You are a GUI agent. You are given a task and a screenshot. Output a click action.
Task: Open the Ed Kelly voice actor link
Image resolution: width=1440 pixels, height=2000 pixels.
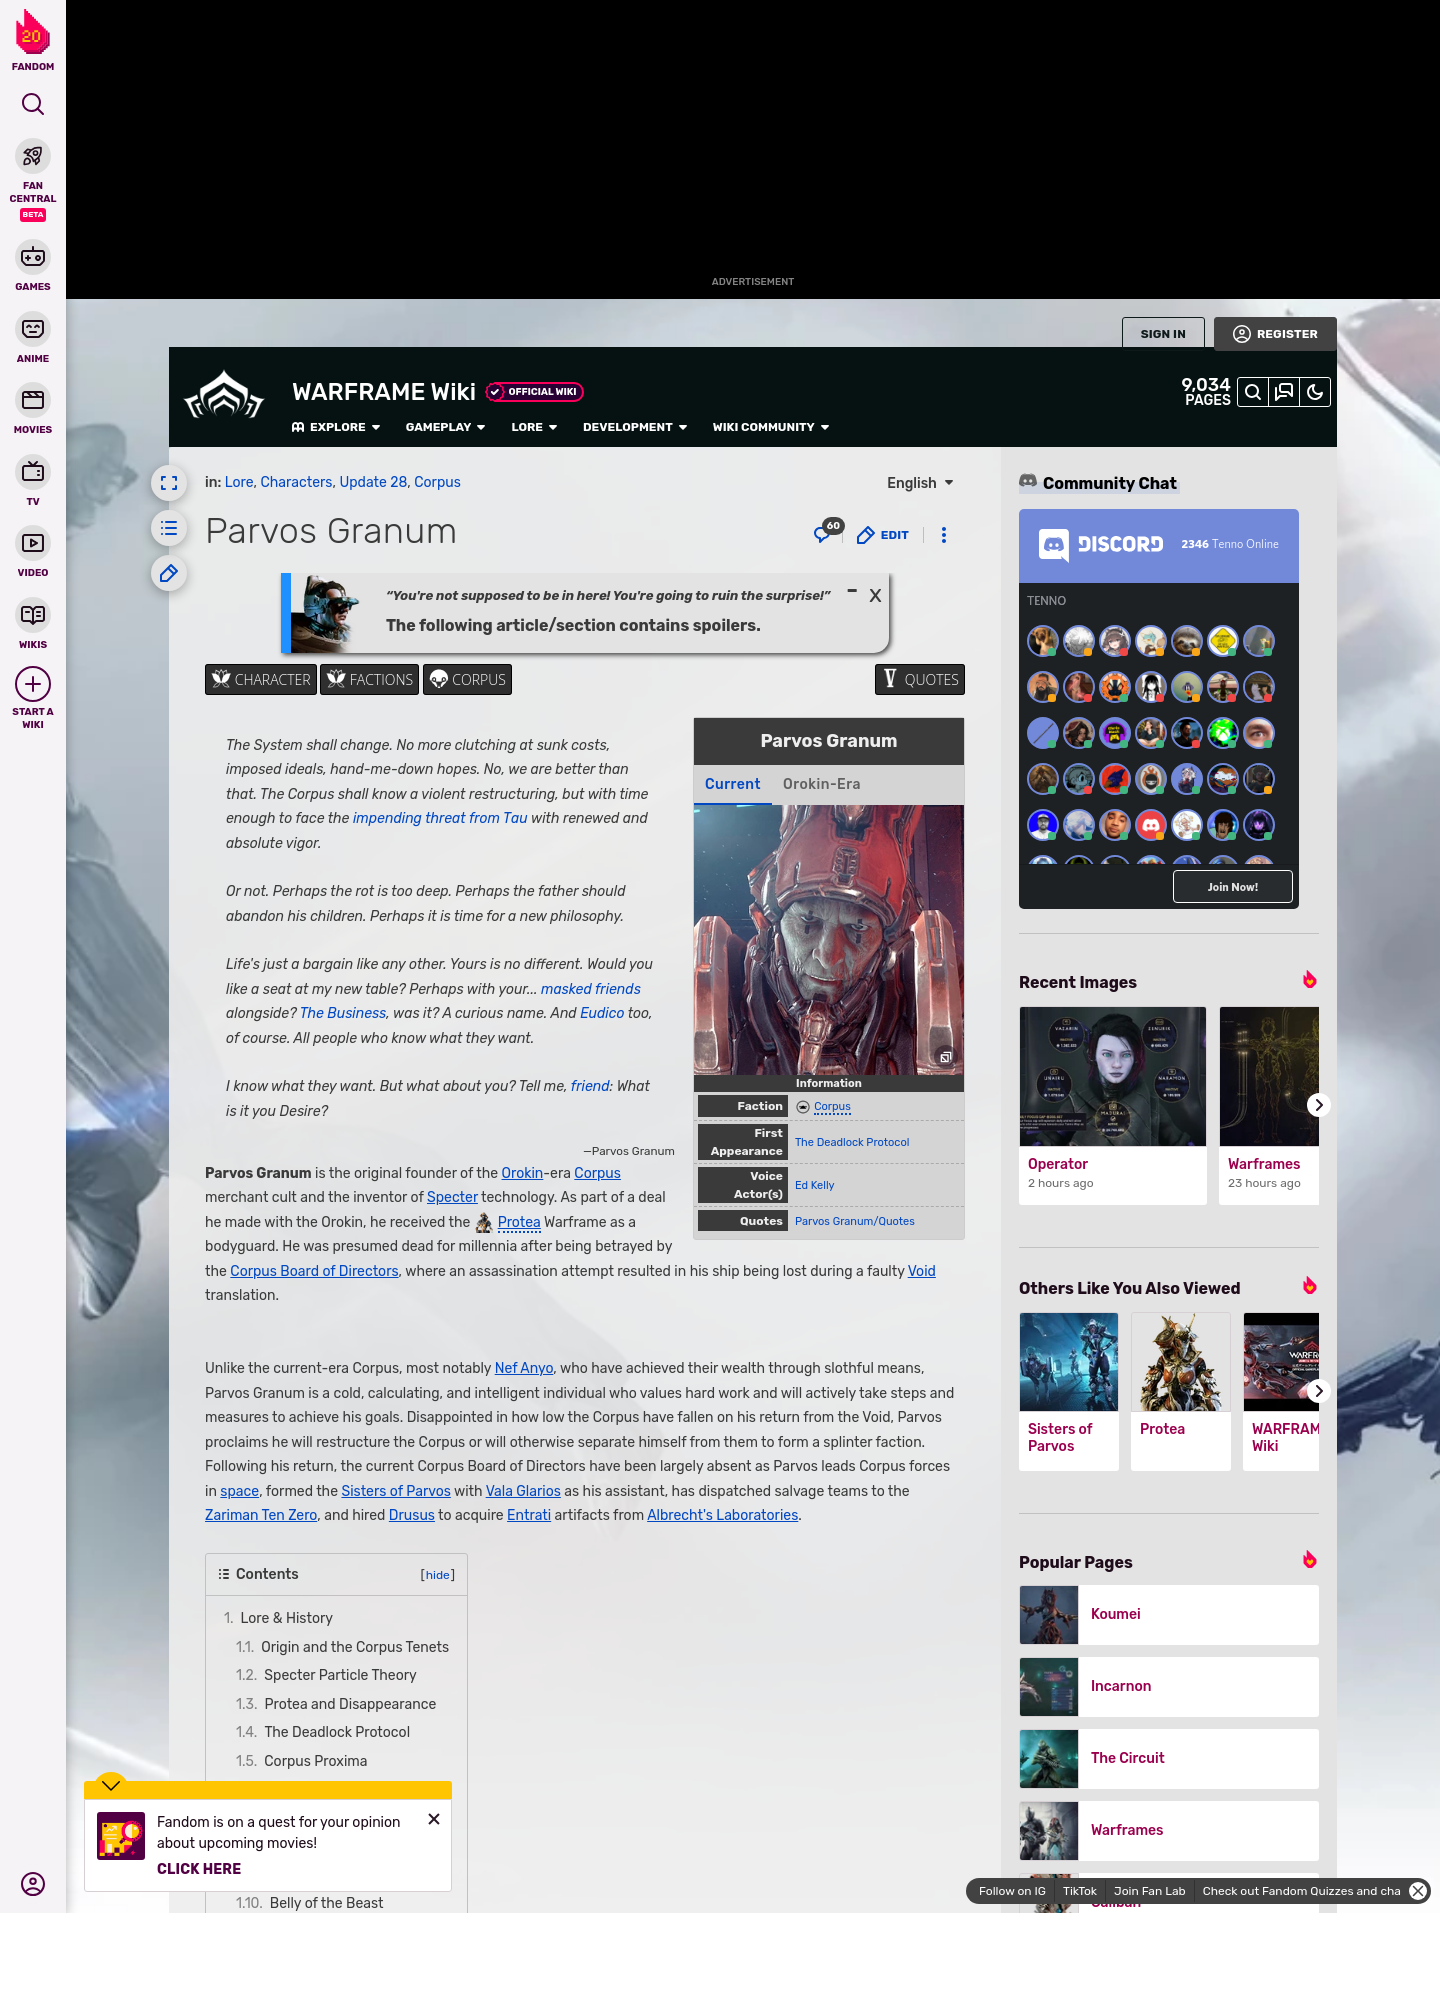point(814,1185)
